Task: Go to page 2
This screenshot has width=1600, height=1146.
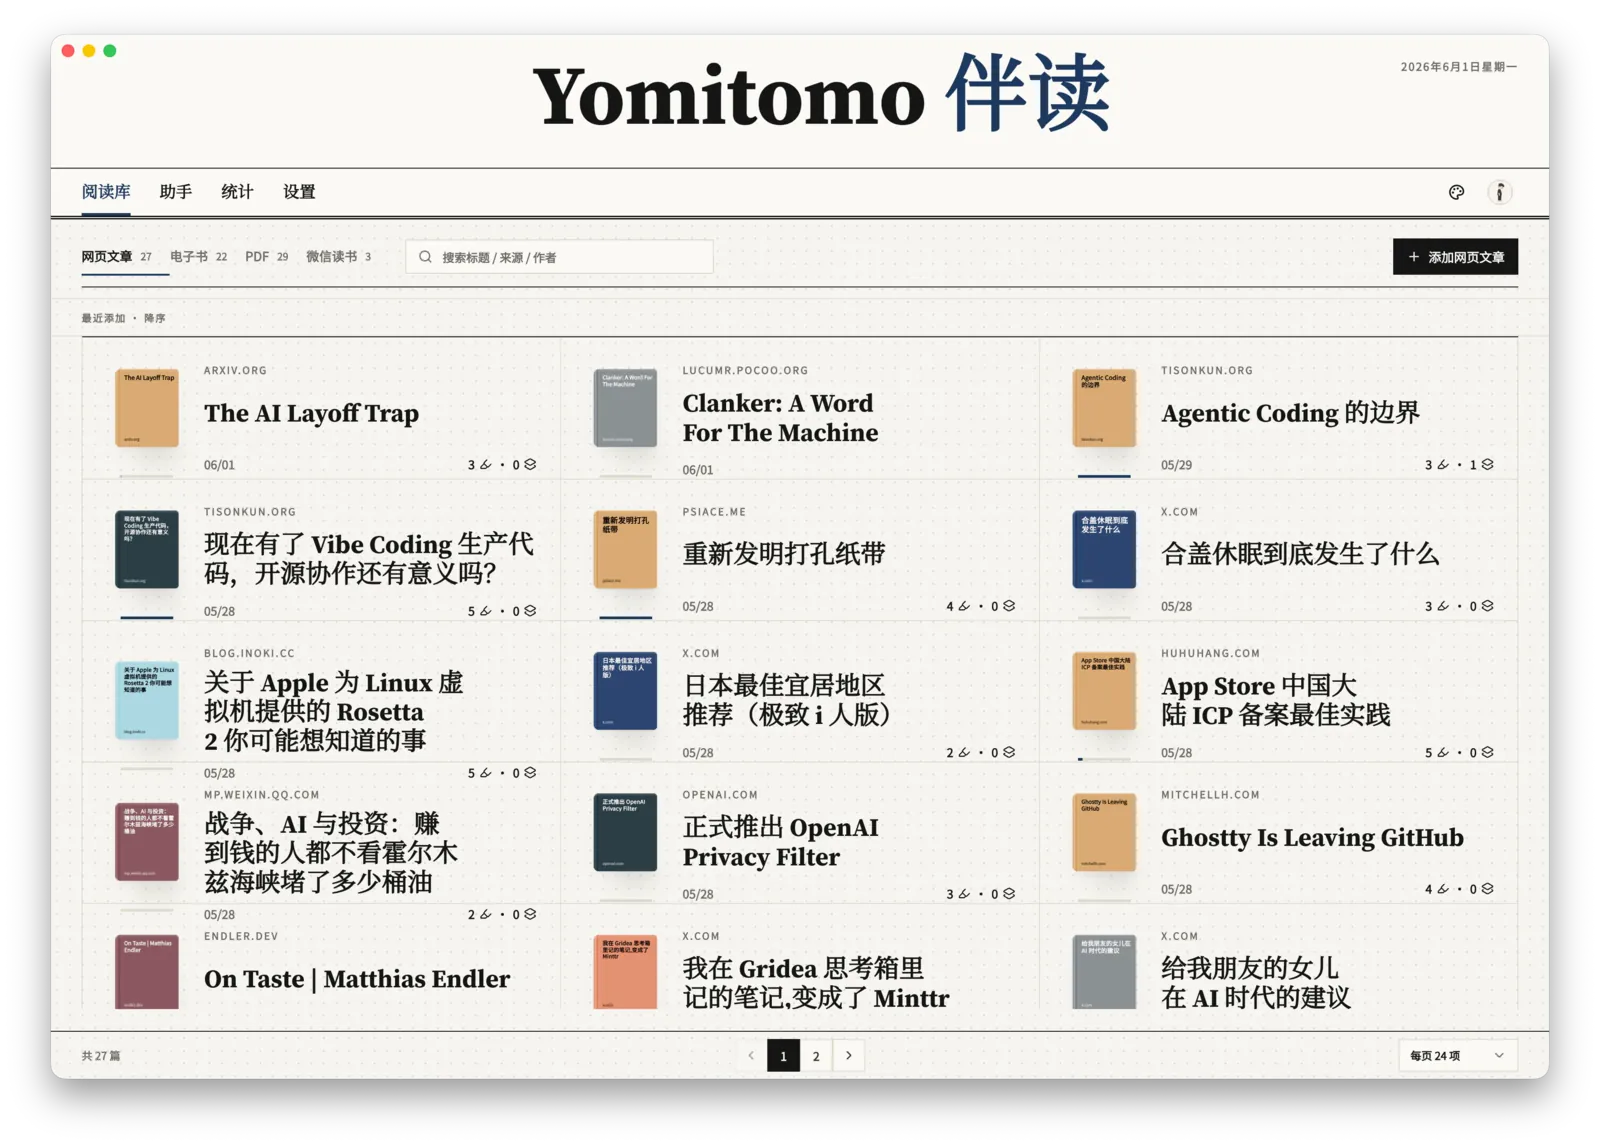Action: [816, 1055]
